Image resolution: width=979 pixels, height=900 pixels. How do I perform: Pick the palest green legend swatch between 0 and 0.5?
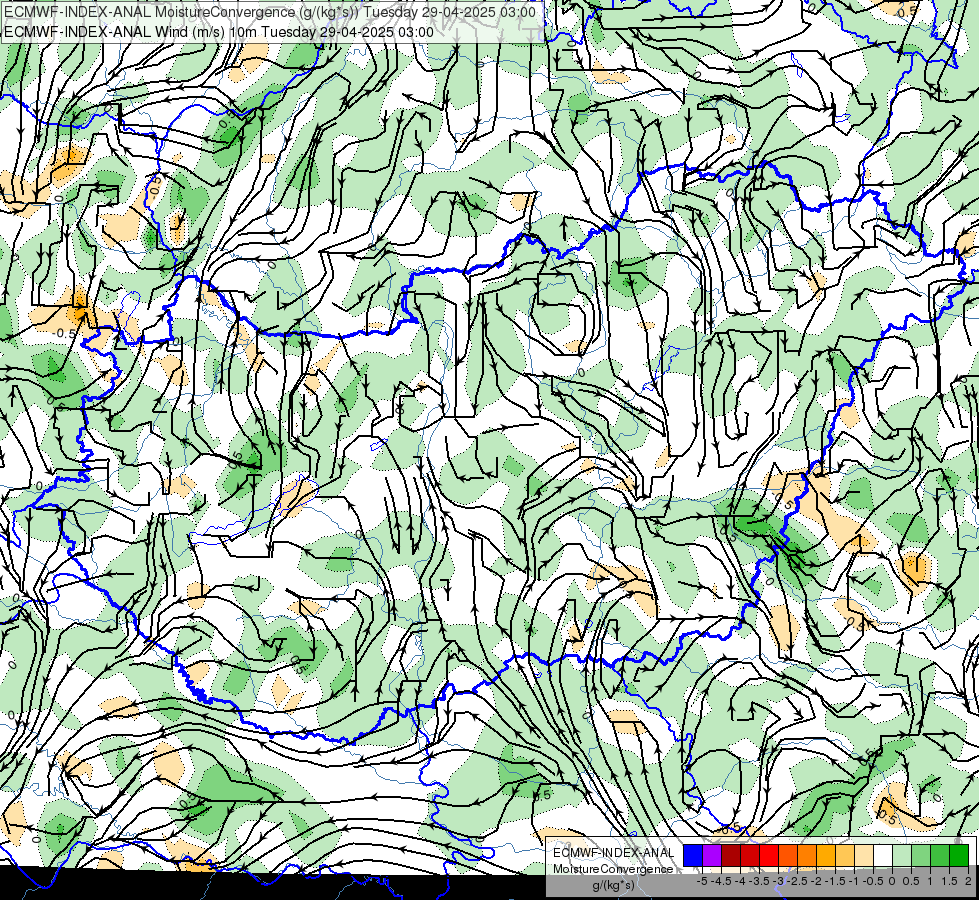[x=902, y=856]
